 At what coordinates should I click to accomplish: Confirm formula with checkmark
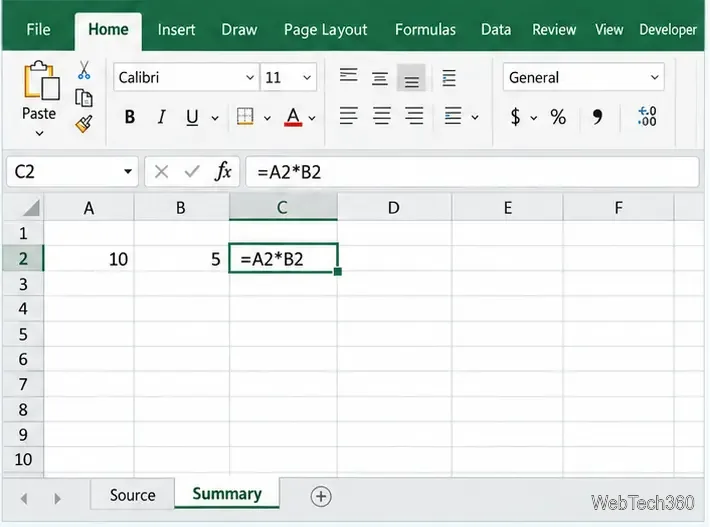[x=192, y=172]
